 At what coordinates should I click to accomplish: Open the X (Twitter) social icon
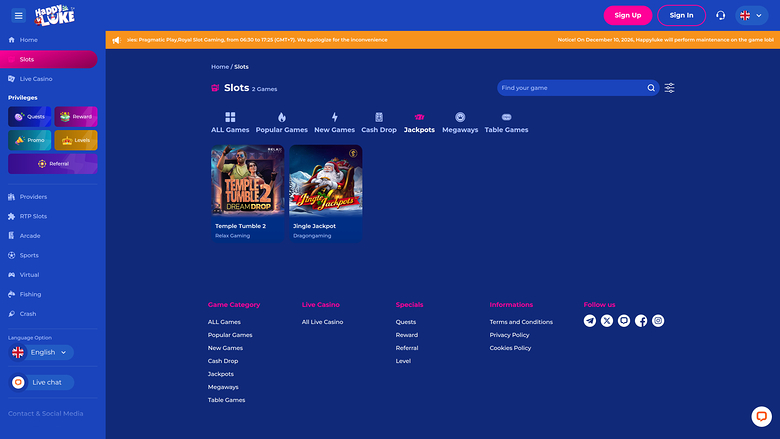point(607,321)
